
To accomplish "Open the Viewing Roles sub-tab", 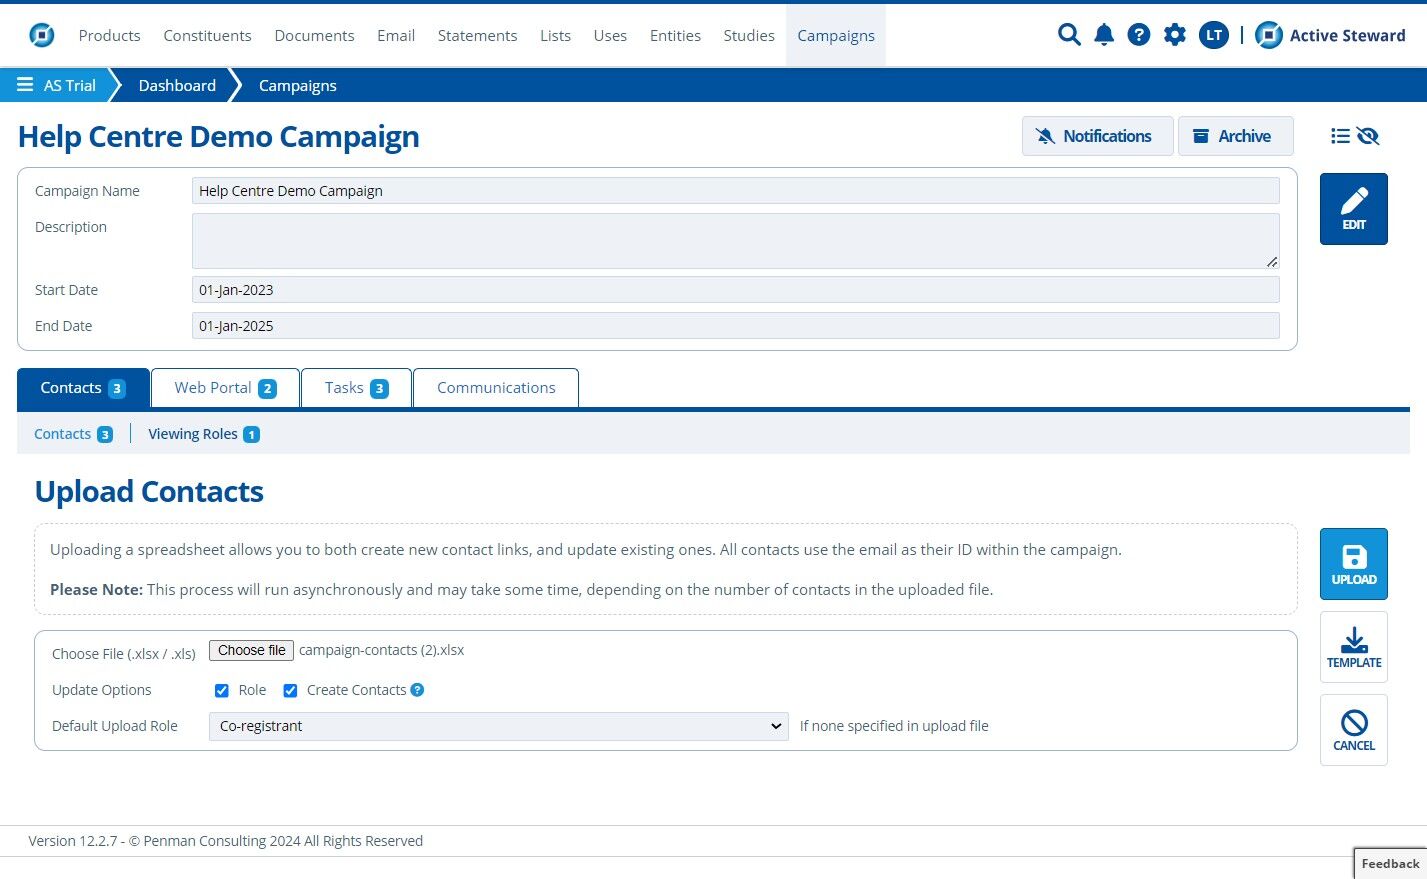I will click(204, 434).
